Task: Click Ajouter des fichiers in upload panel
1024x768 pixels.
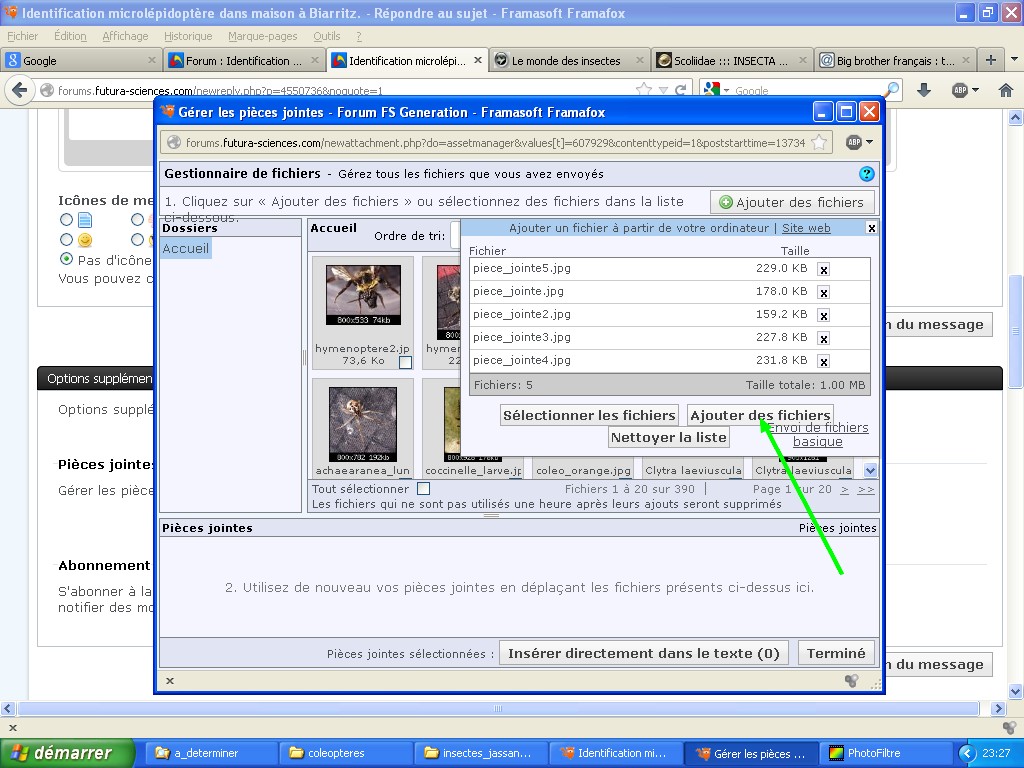Action: click(760, 415)
